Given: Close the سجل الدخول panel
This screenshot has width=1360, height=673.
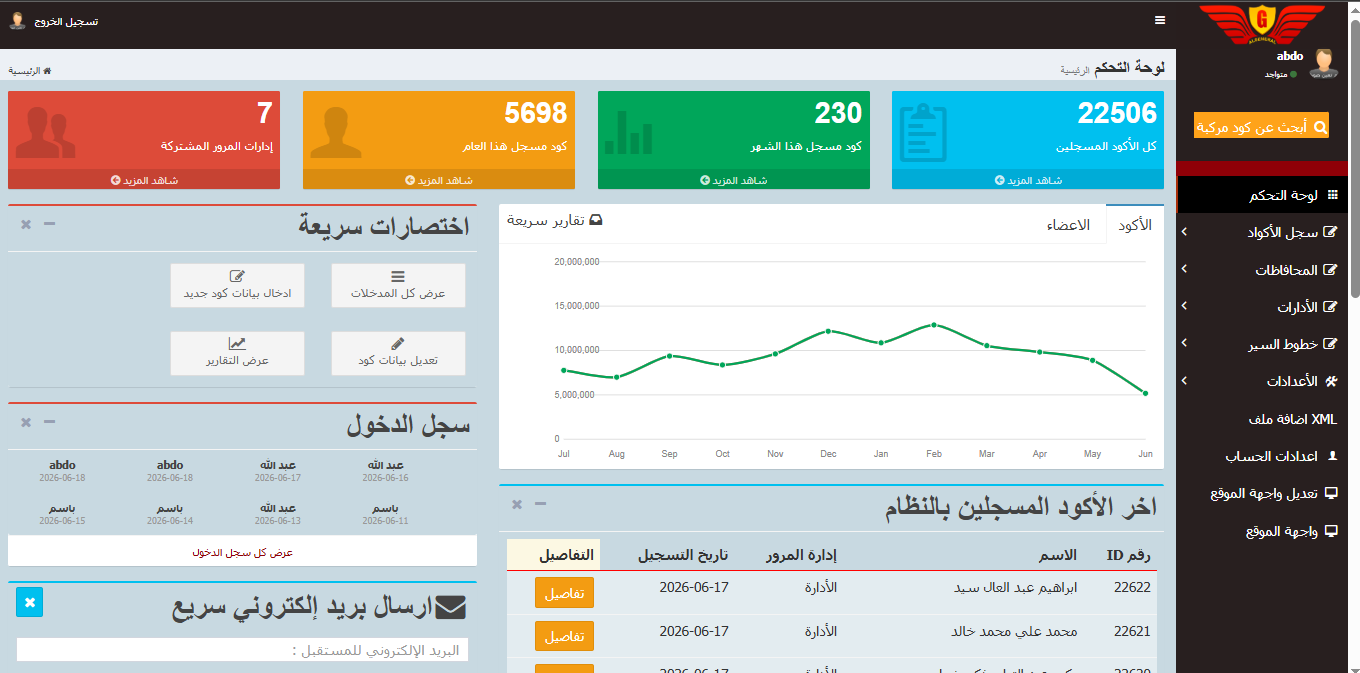Looking at the screenshot, I should click(26, 423).
